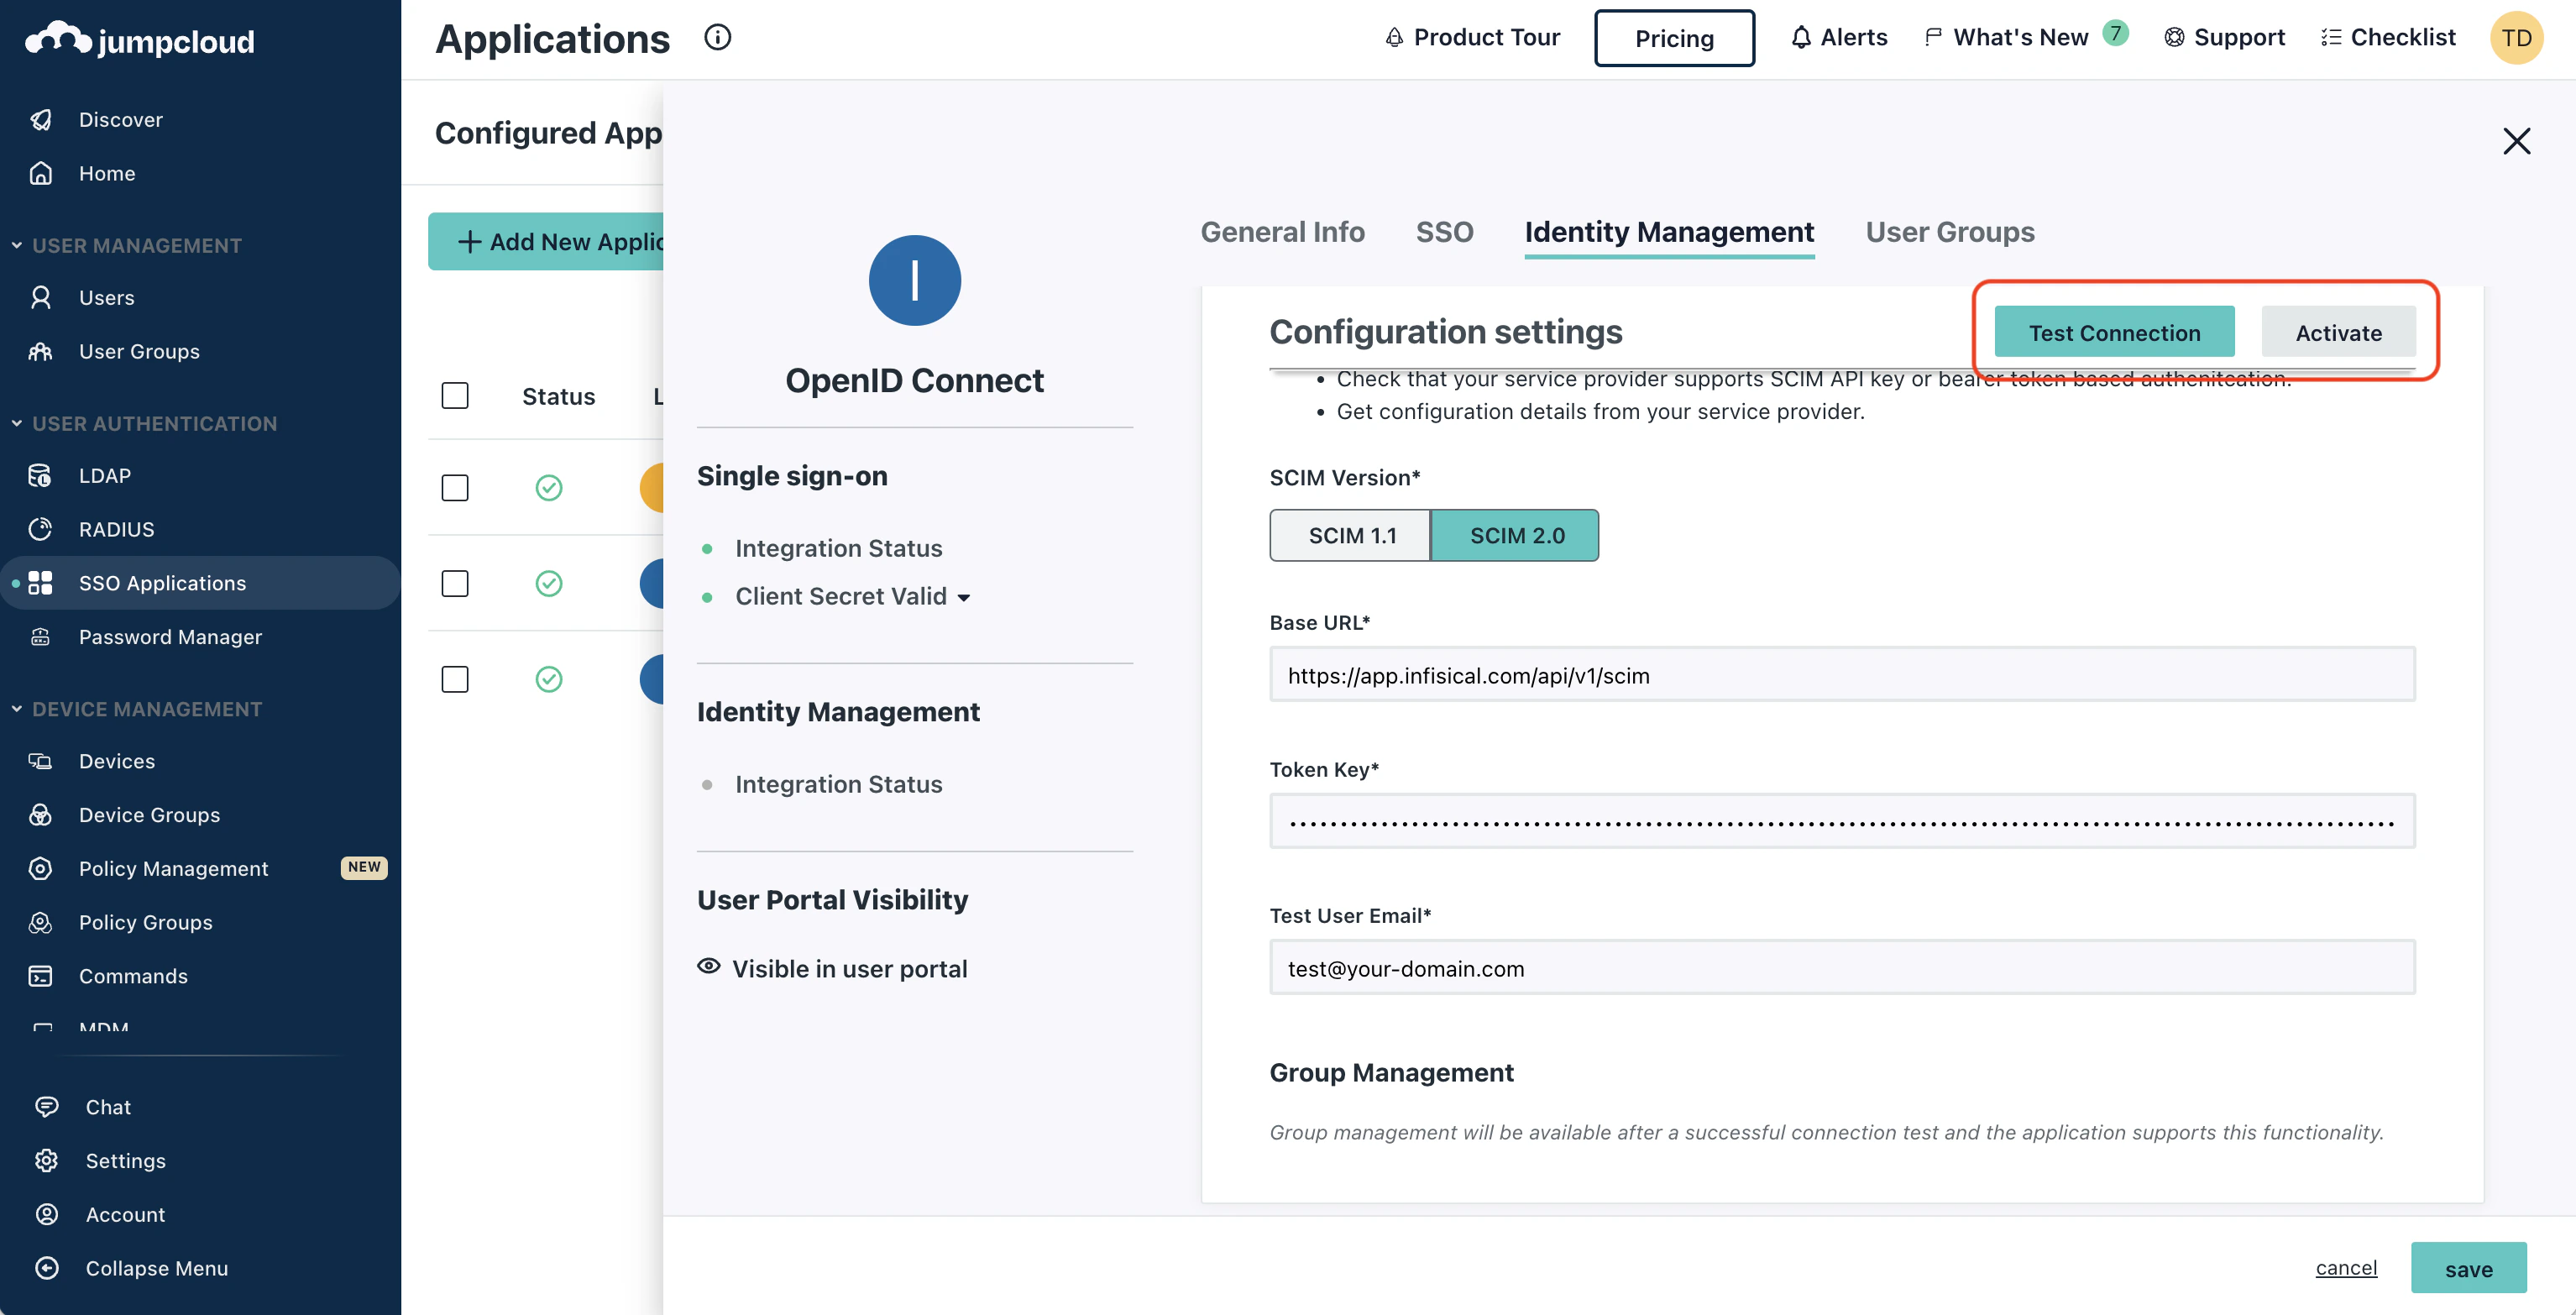
Task: Click the Status column header
Action: [558, 396]
